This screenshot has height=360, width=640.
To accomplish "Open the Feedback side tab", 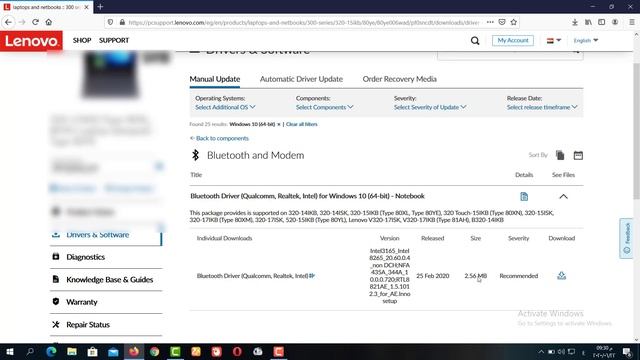I will coord(627,238).
